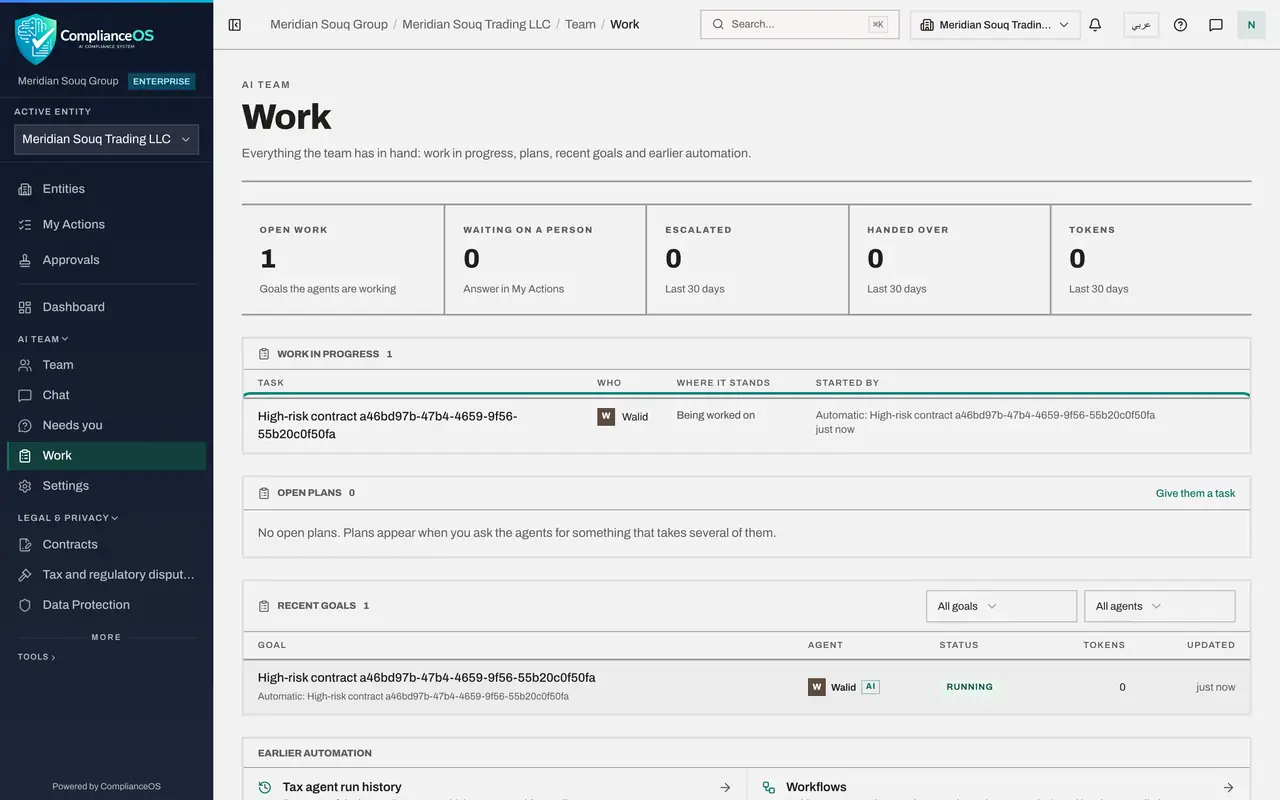Navigate to Dashboard
Image resolution: width=1280 pixels, height=800 pixels.
click(106, 307)
